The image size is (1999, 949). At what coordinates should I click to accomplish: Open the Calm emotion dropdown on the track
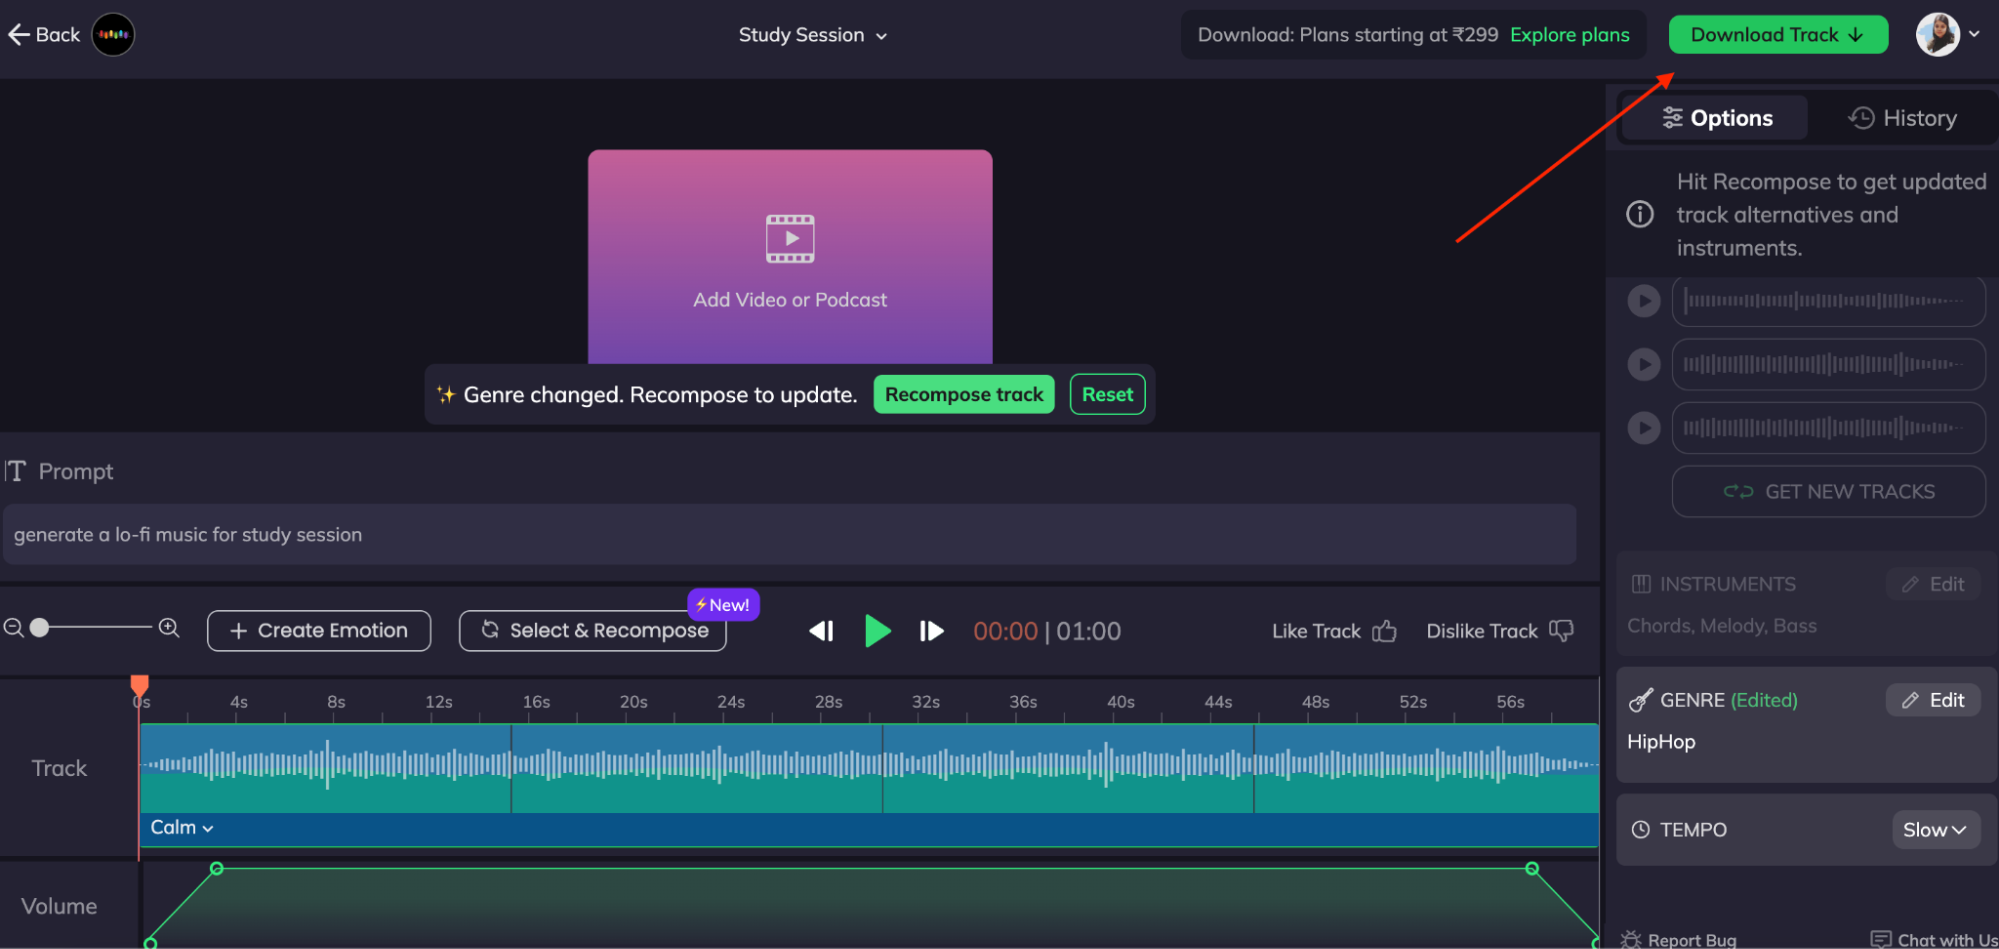(x=182, y=828)
